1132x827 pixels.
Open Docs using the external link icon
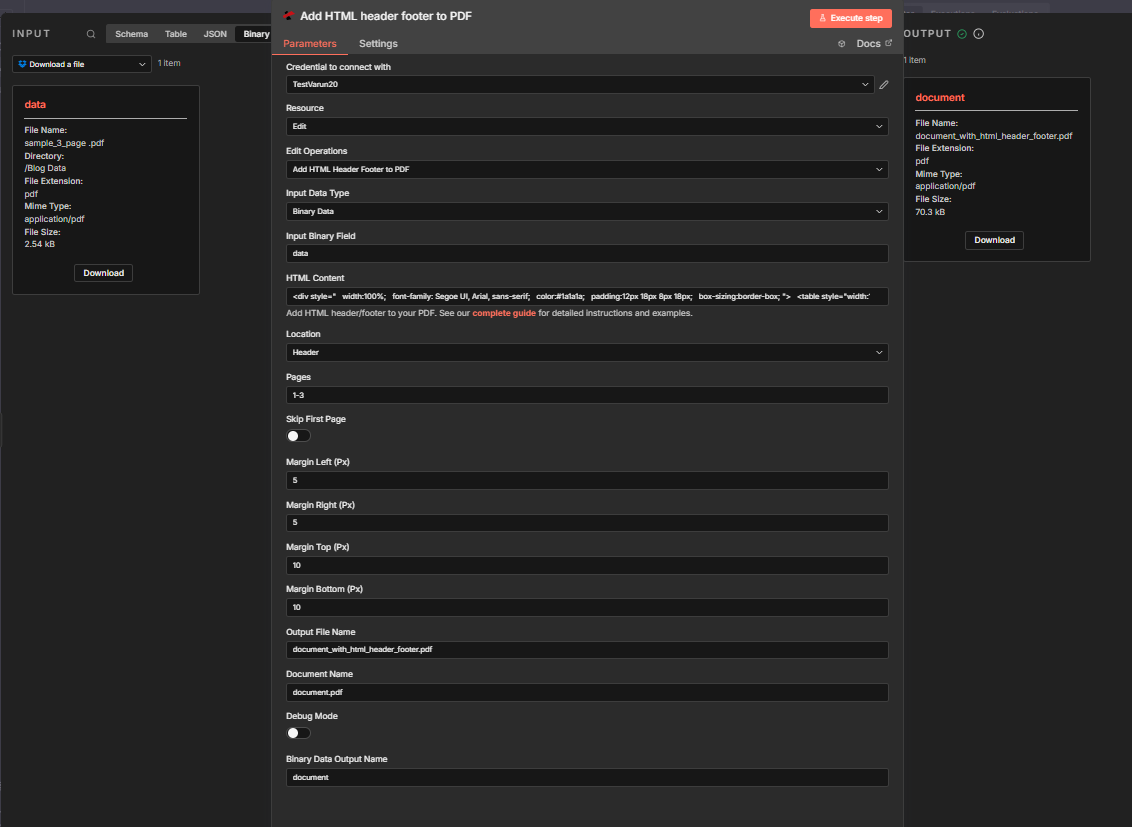pos(886,43)
